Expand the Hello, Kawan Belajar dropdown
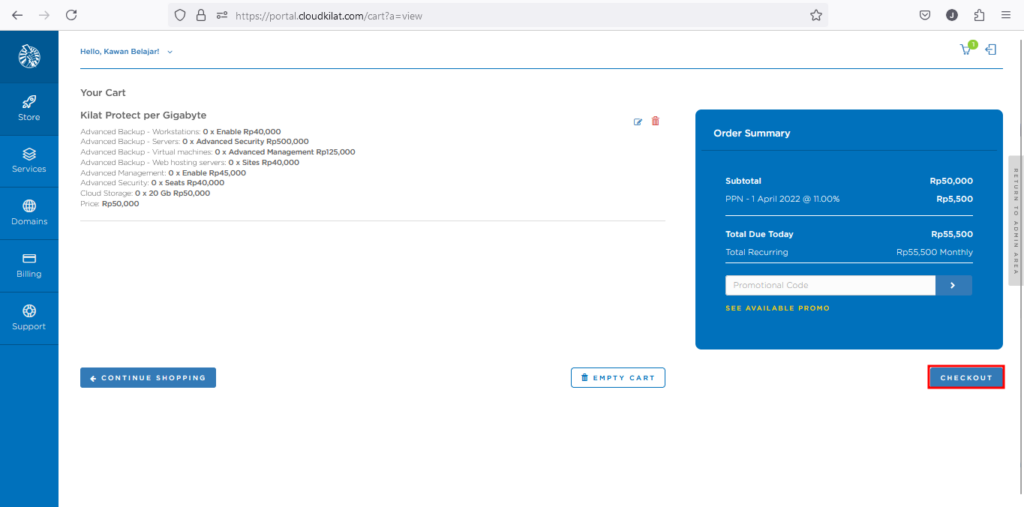The height and width of the screenshot is (507, 1024). (126, 51)
